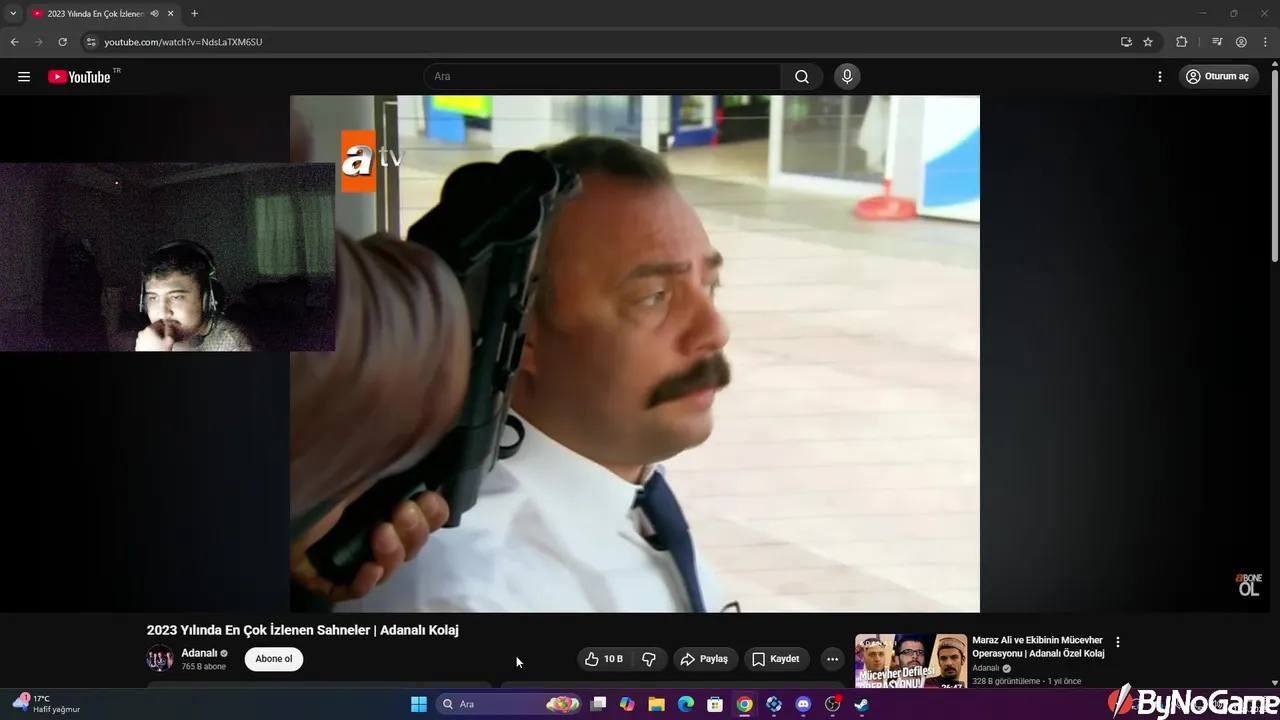Open Maraz Ali ve Ekibinin Mücevher video title

pyautogui.click(x=1038, y=647)
